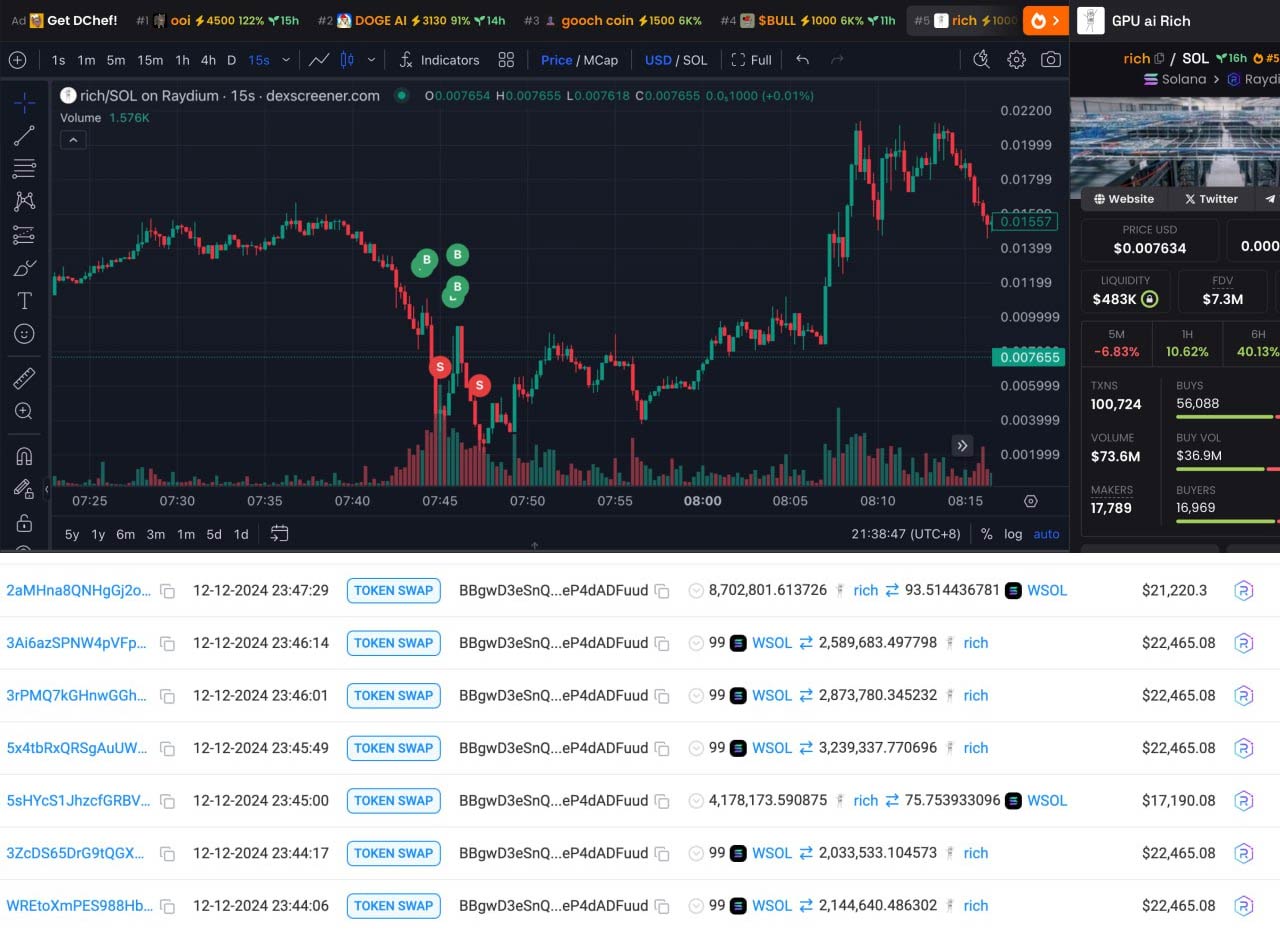Select the 1h timeframe
The width and height of the screenshot is (1280, 931).
click(x=182, y=60)
